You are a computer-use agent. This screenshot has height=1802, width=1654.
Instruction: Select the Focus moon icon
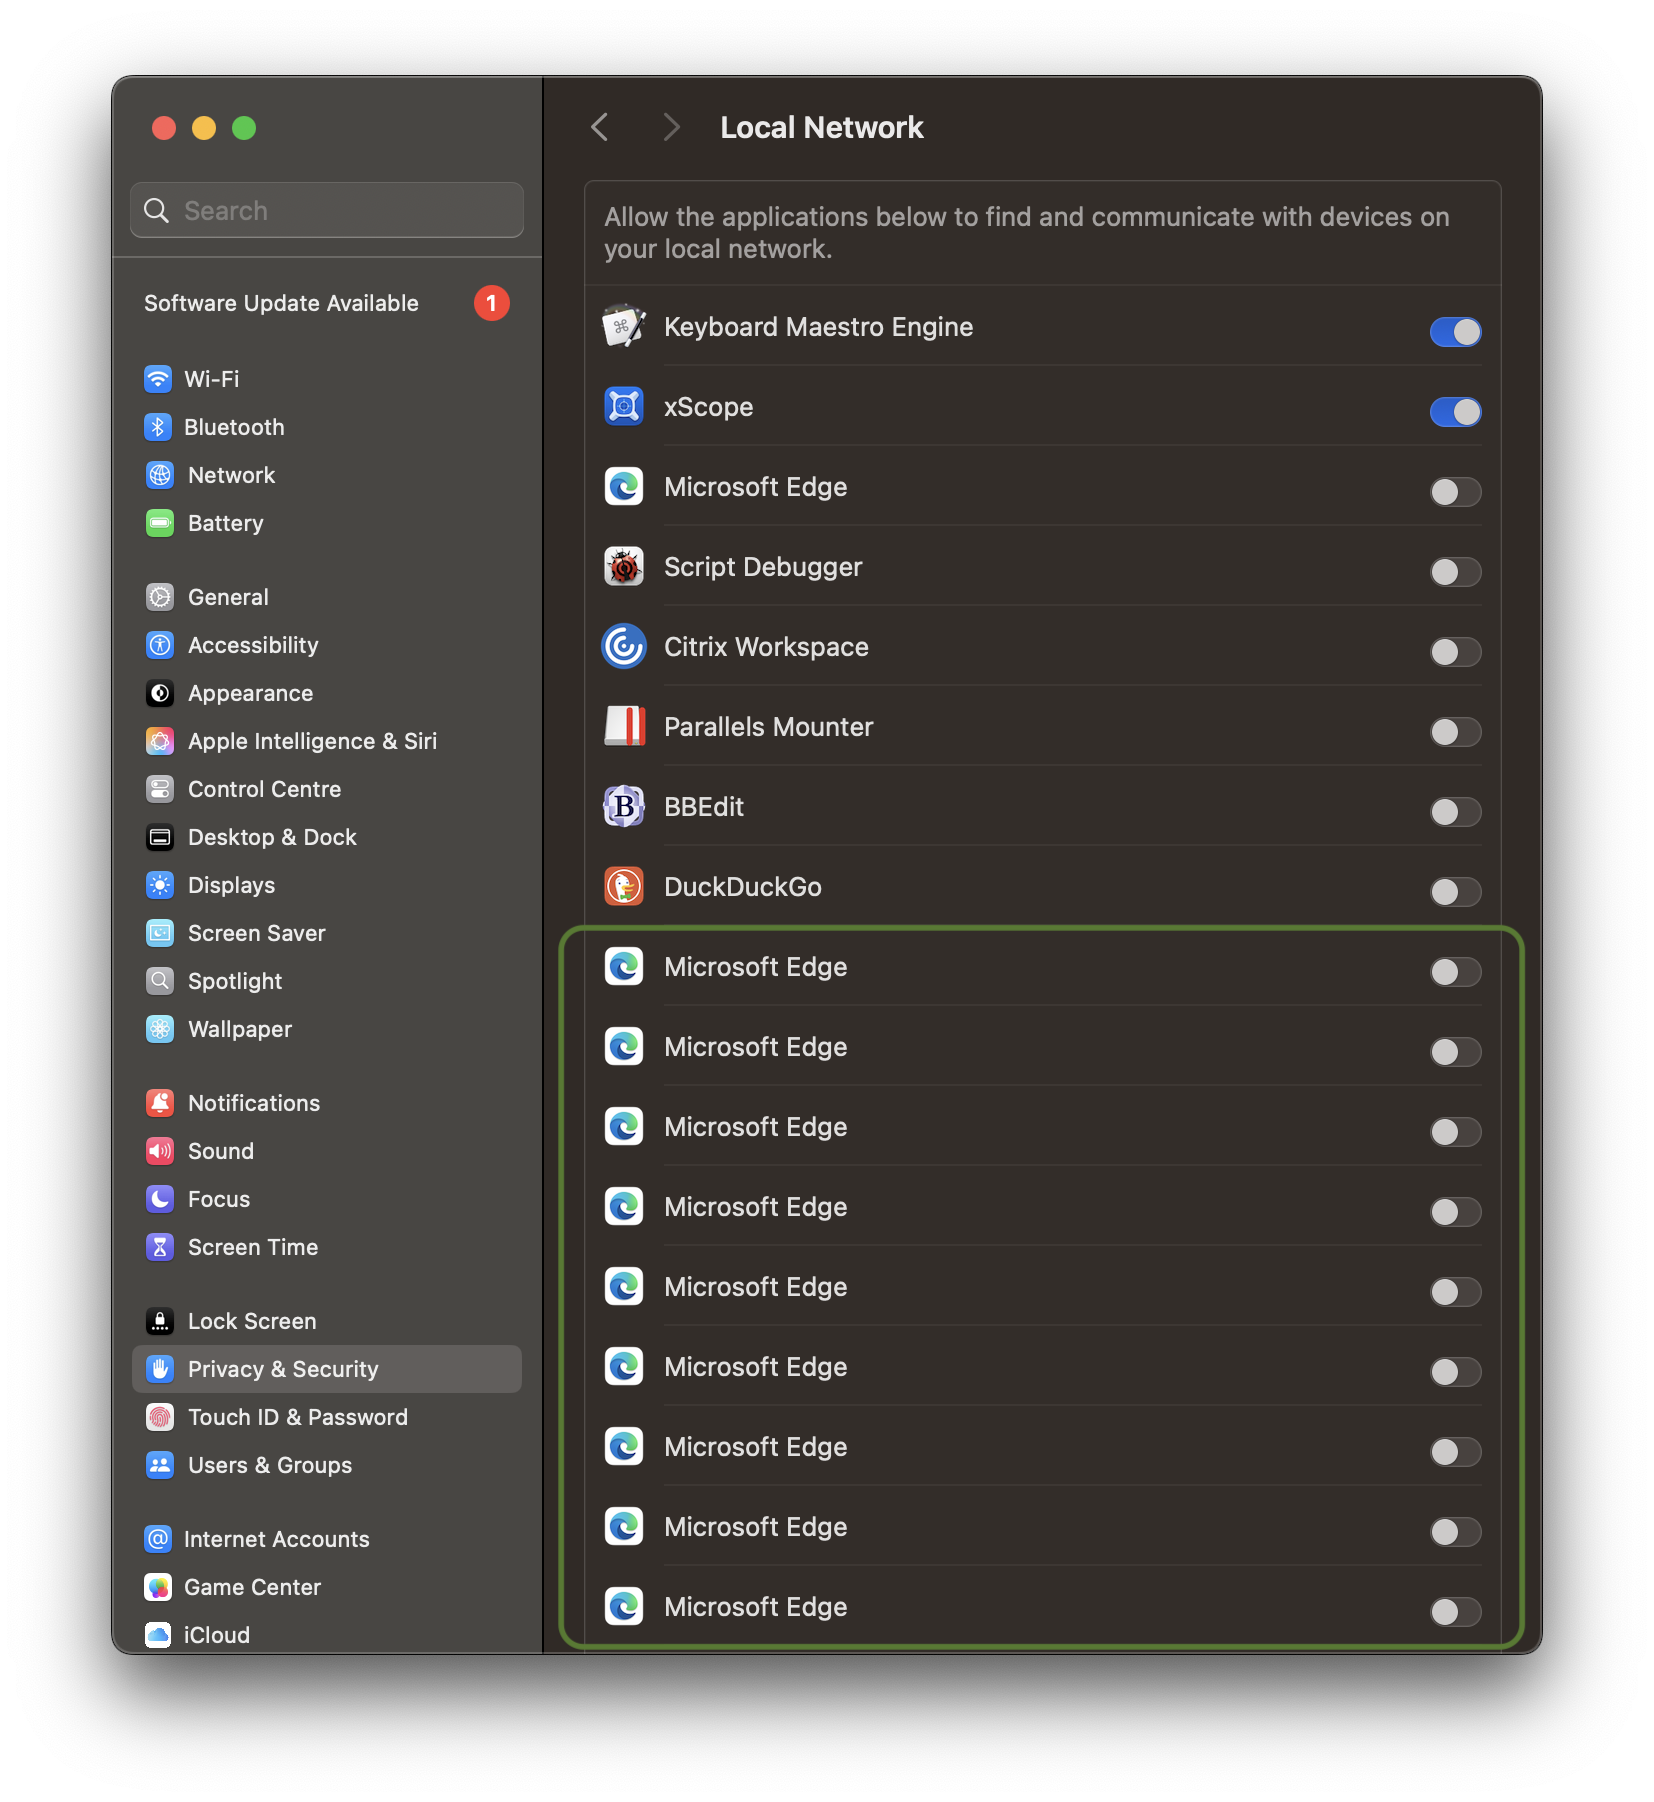click(x=160, y=1199)
